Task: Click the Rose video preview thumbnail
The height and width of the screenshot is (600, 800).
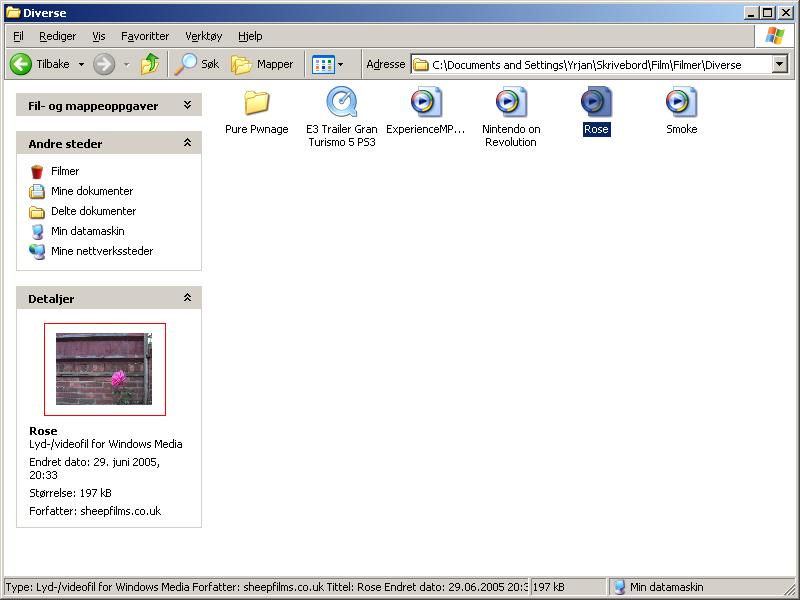Action: (105, 369)
